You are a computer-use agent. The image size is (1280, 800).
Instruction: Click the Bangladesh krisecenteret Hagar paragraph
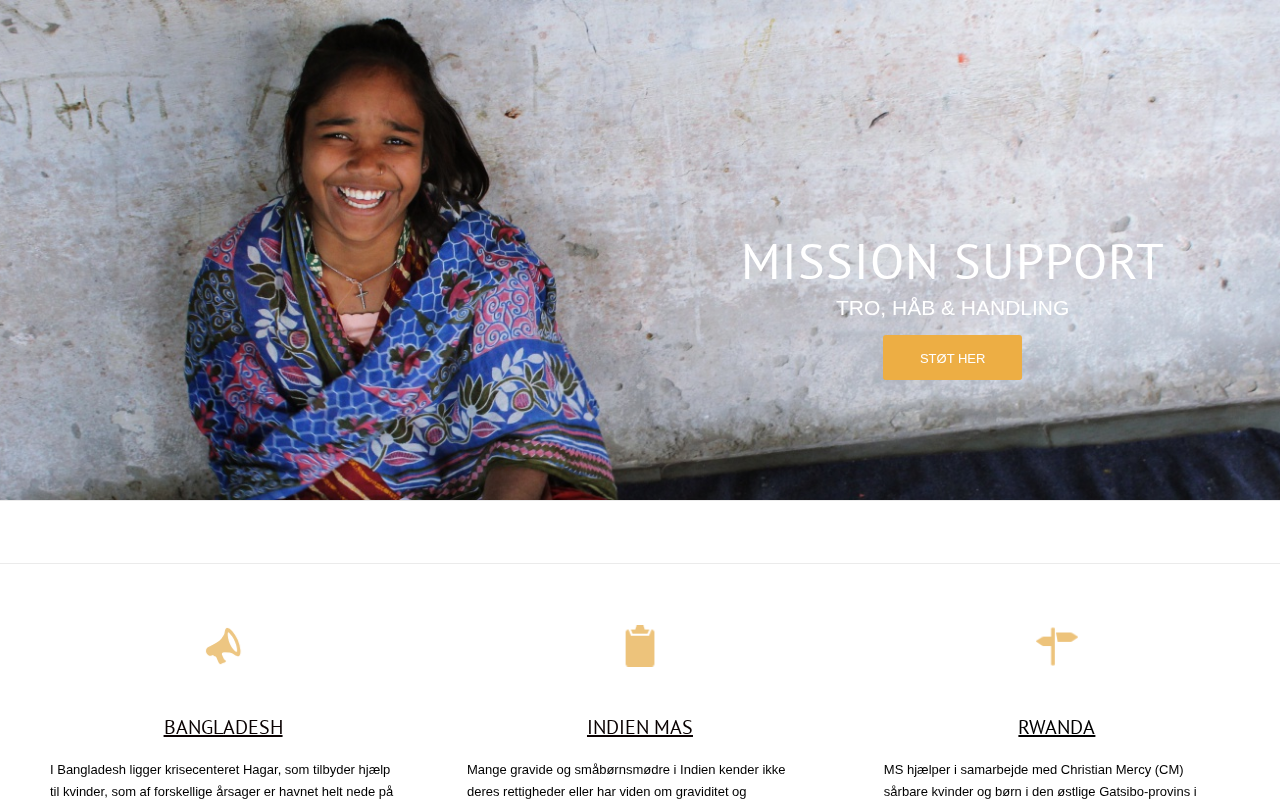click(x=223, y=780)
